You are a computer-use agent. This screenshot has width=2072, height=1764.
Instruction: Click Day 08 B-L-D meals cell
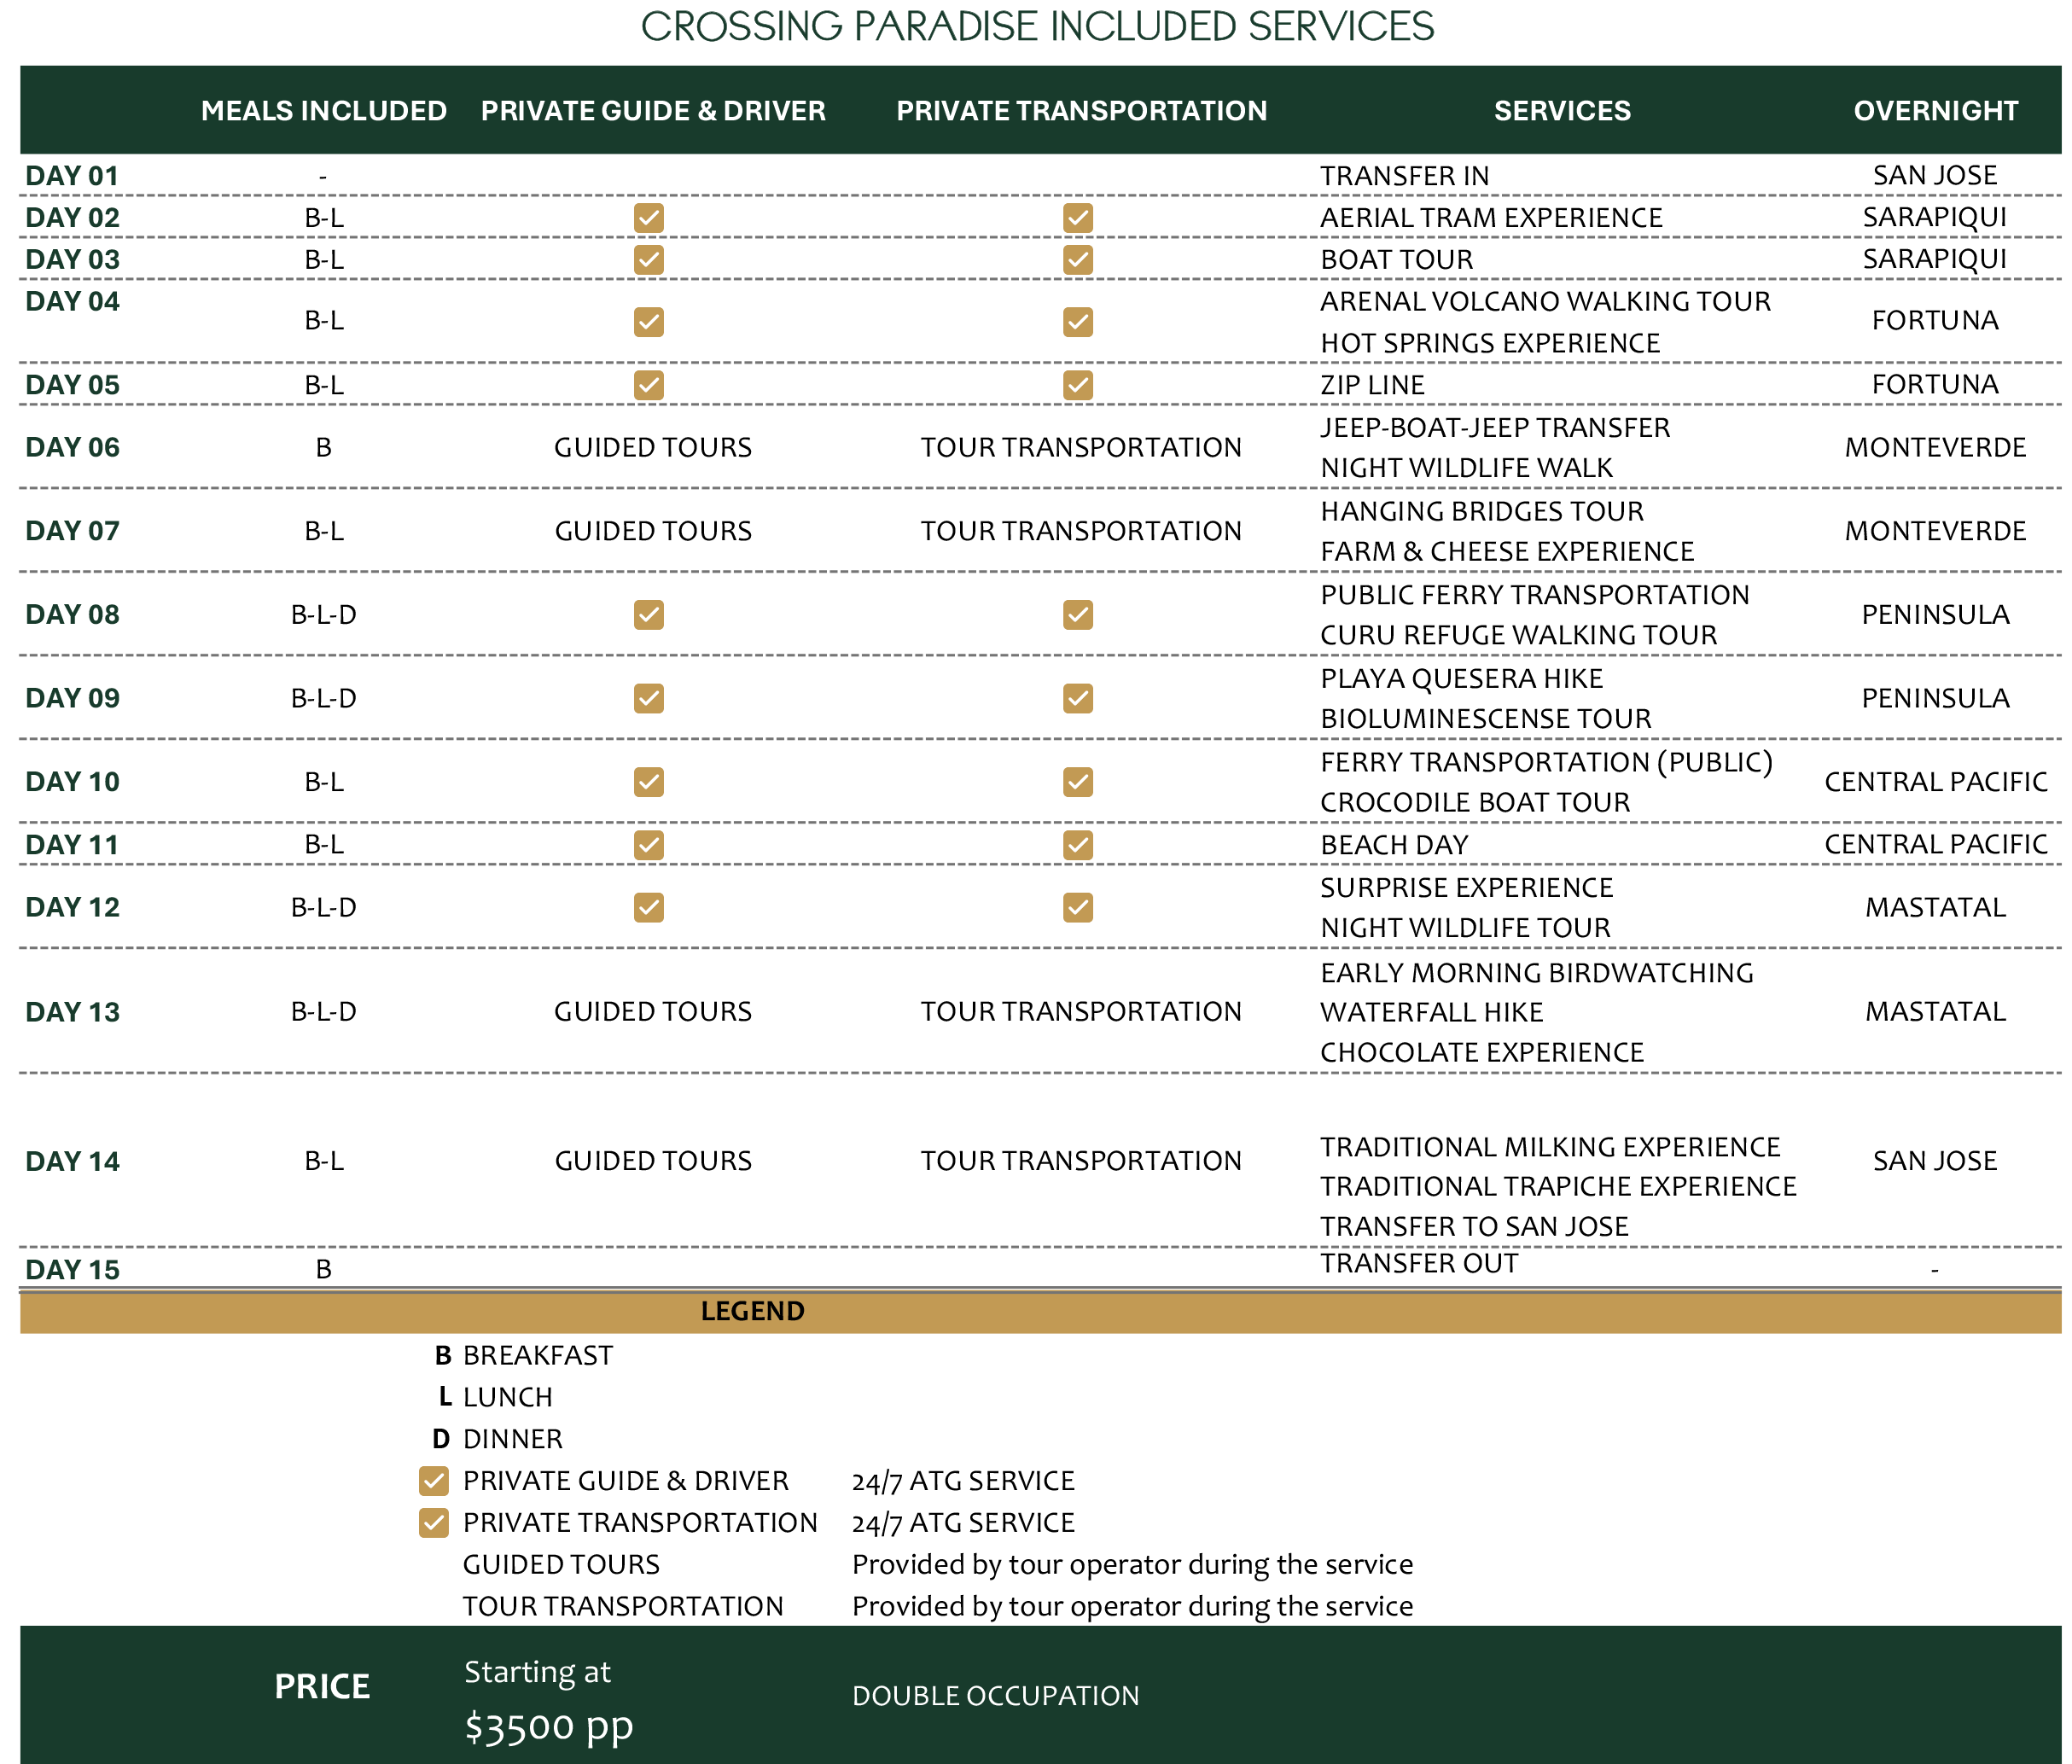coord(324,615)
